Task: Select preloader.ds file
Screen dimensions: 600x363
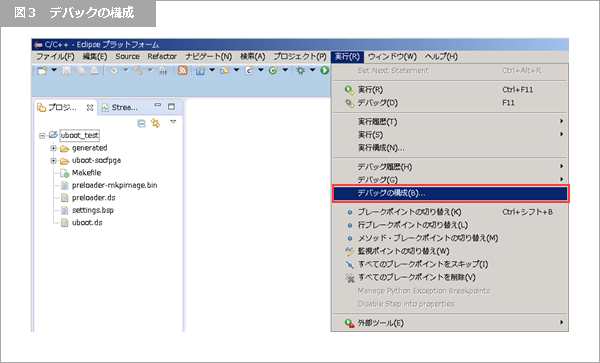Action: point(94,198)
